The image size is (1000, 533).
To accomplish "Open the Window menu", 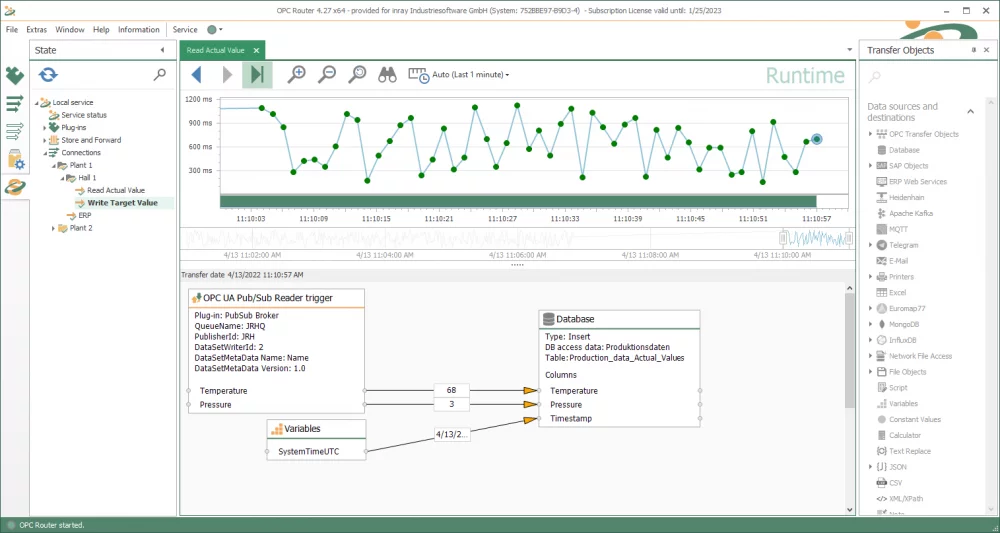I will tap(70, 29).
